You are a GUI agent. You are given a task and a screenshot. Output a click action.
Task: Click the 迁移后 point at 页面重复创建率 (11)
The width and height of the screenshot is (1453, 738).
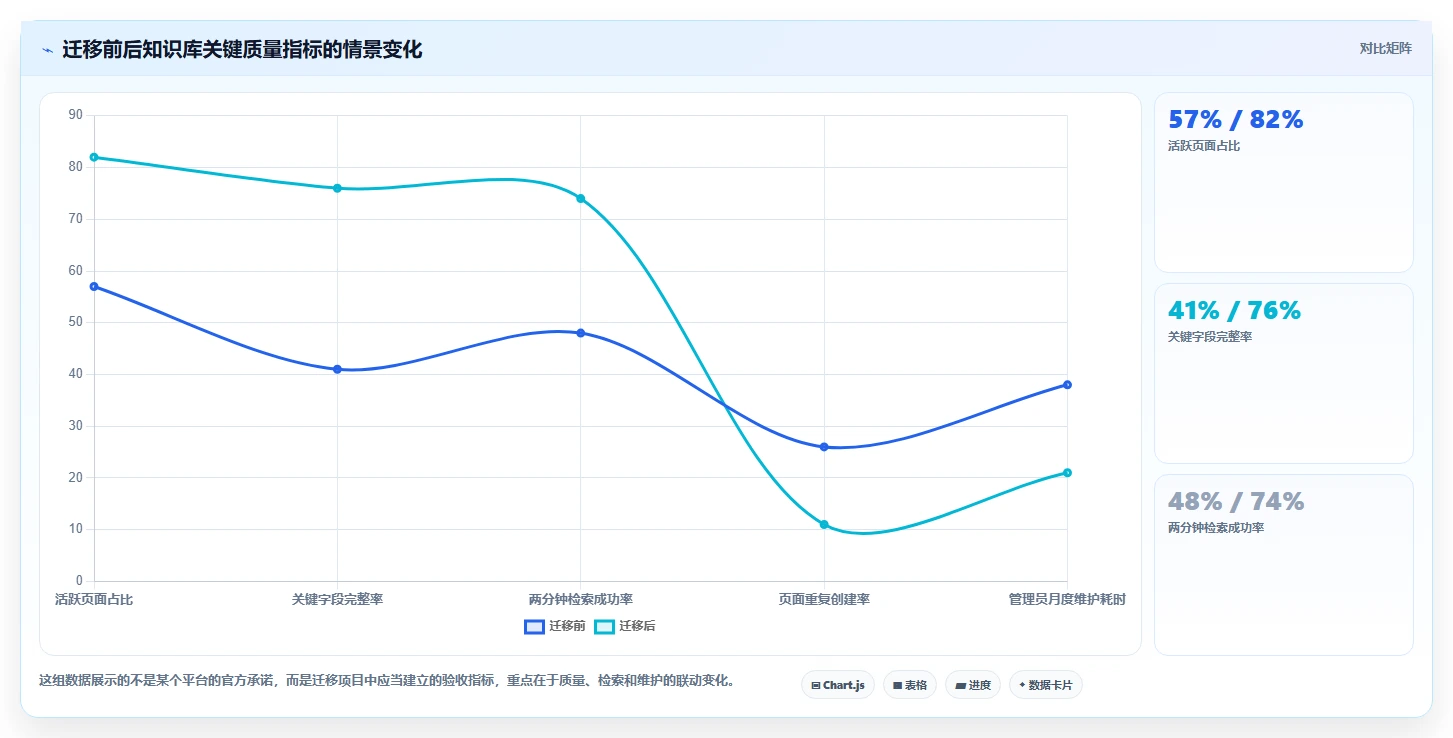pyautogui.click(x=824, y=524)
